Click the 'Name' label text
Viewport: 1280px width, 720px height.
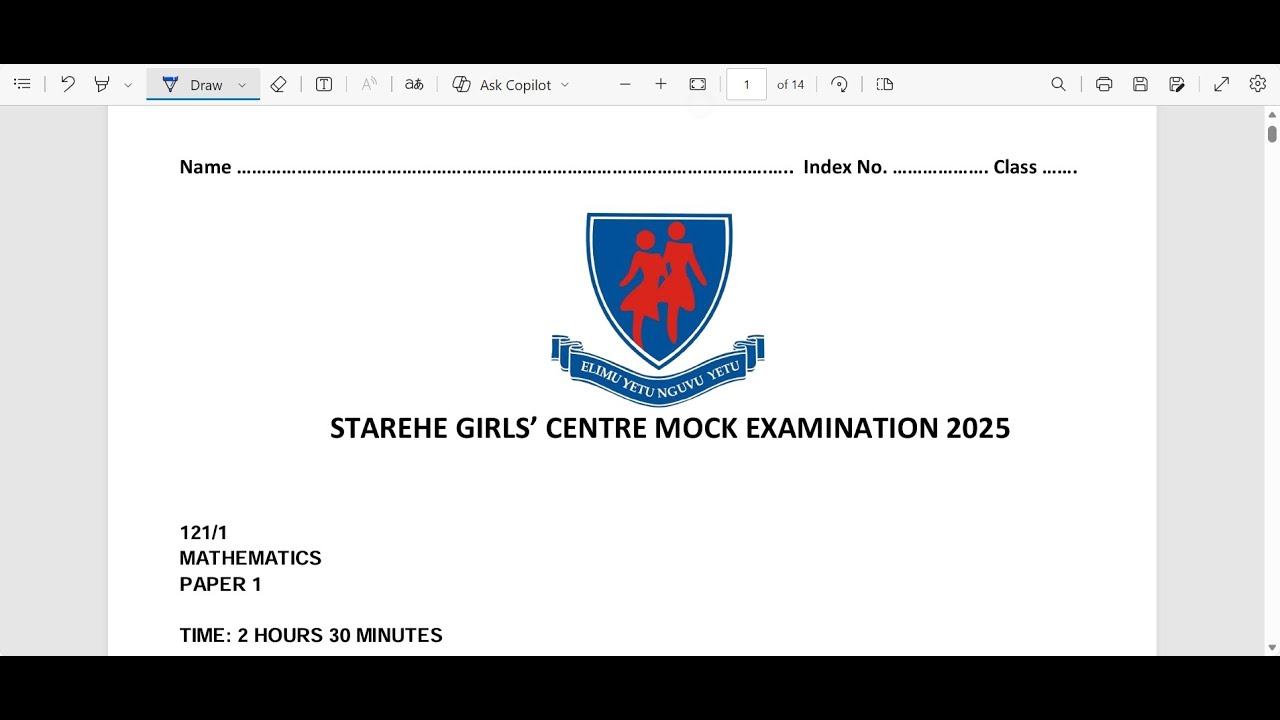coord(205,167)
